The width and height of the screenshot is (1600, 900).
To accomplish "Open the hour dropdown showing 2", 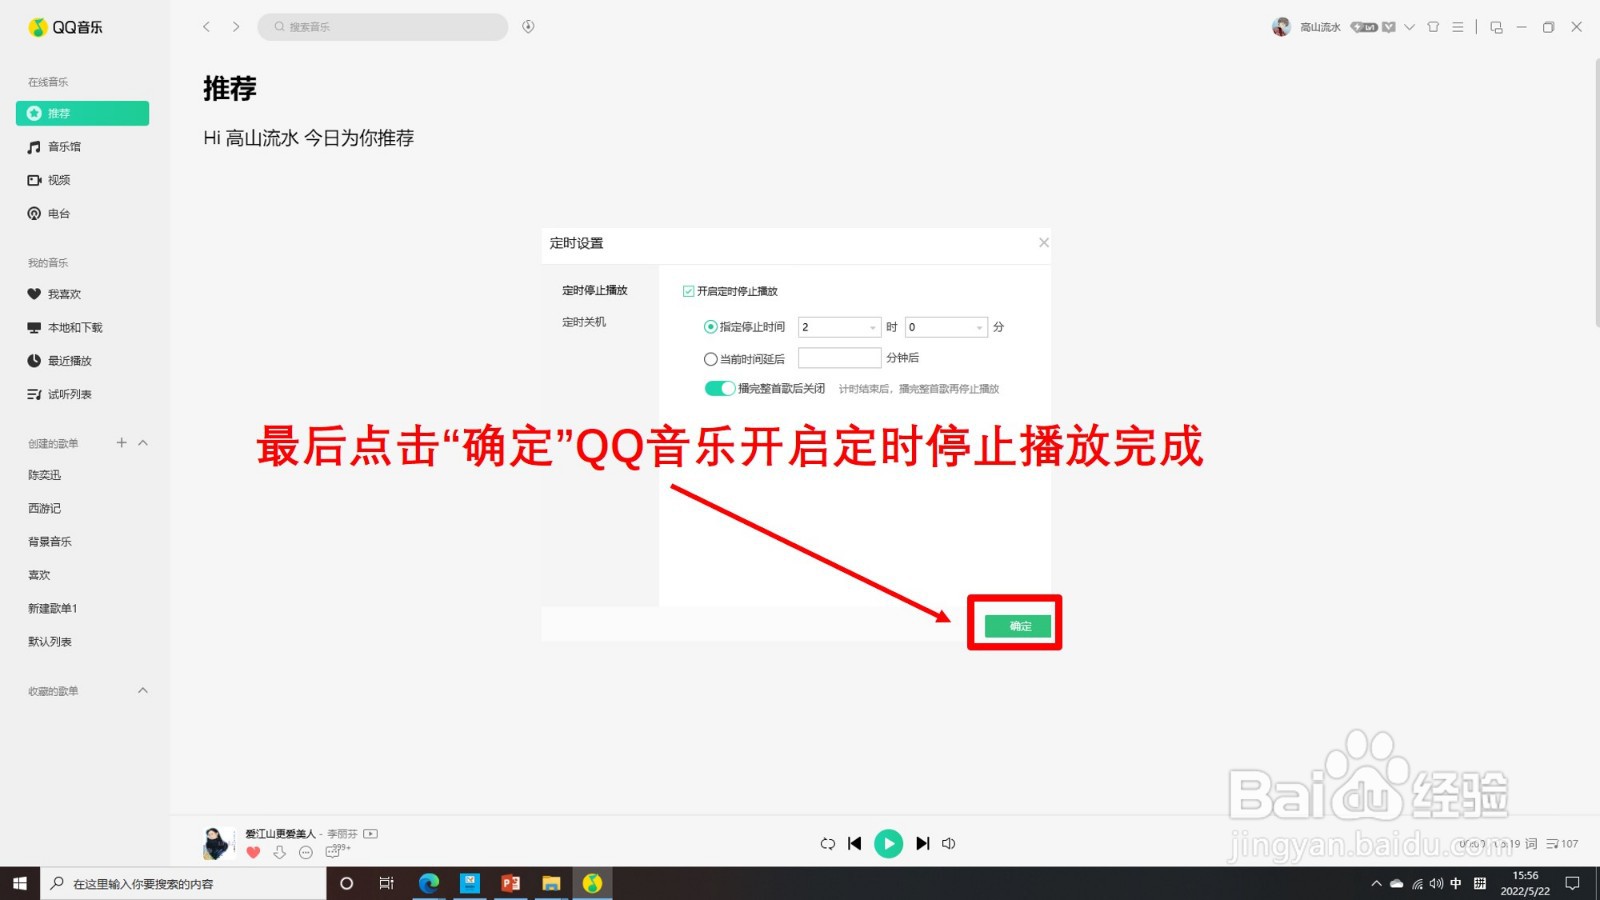I will [x=839, y=327].
